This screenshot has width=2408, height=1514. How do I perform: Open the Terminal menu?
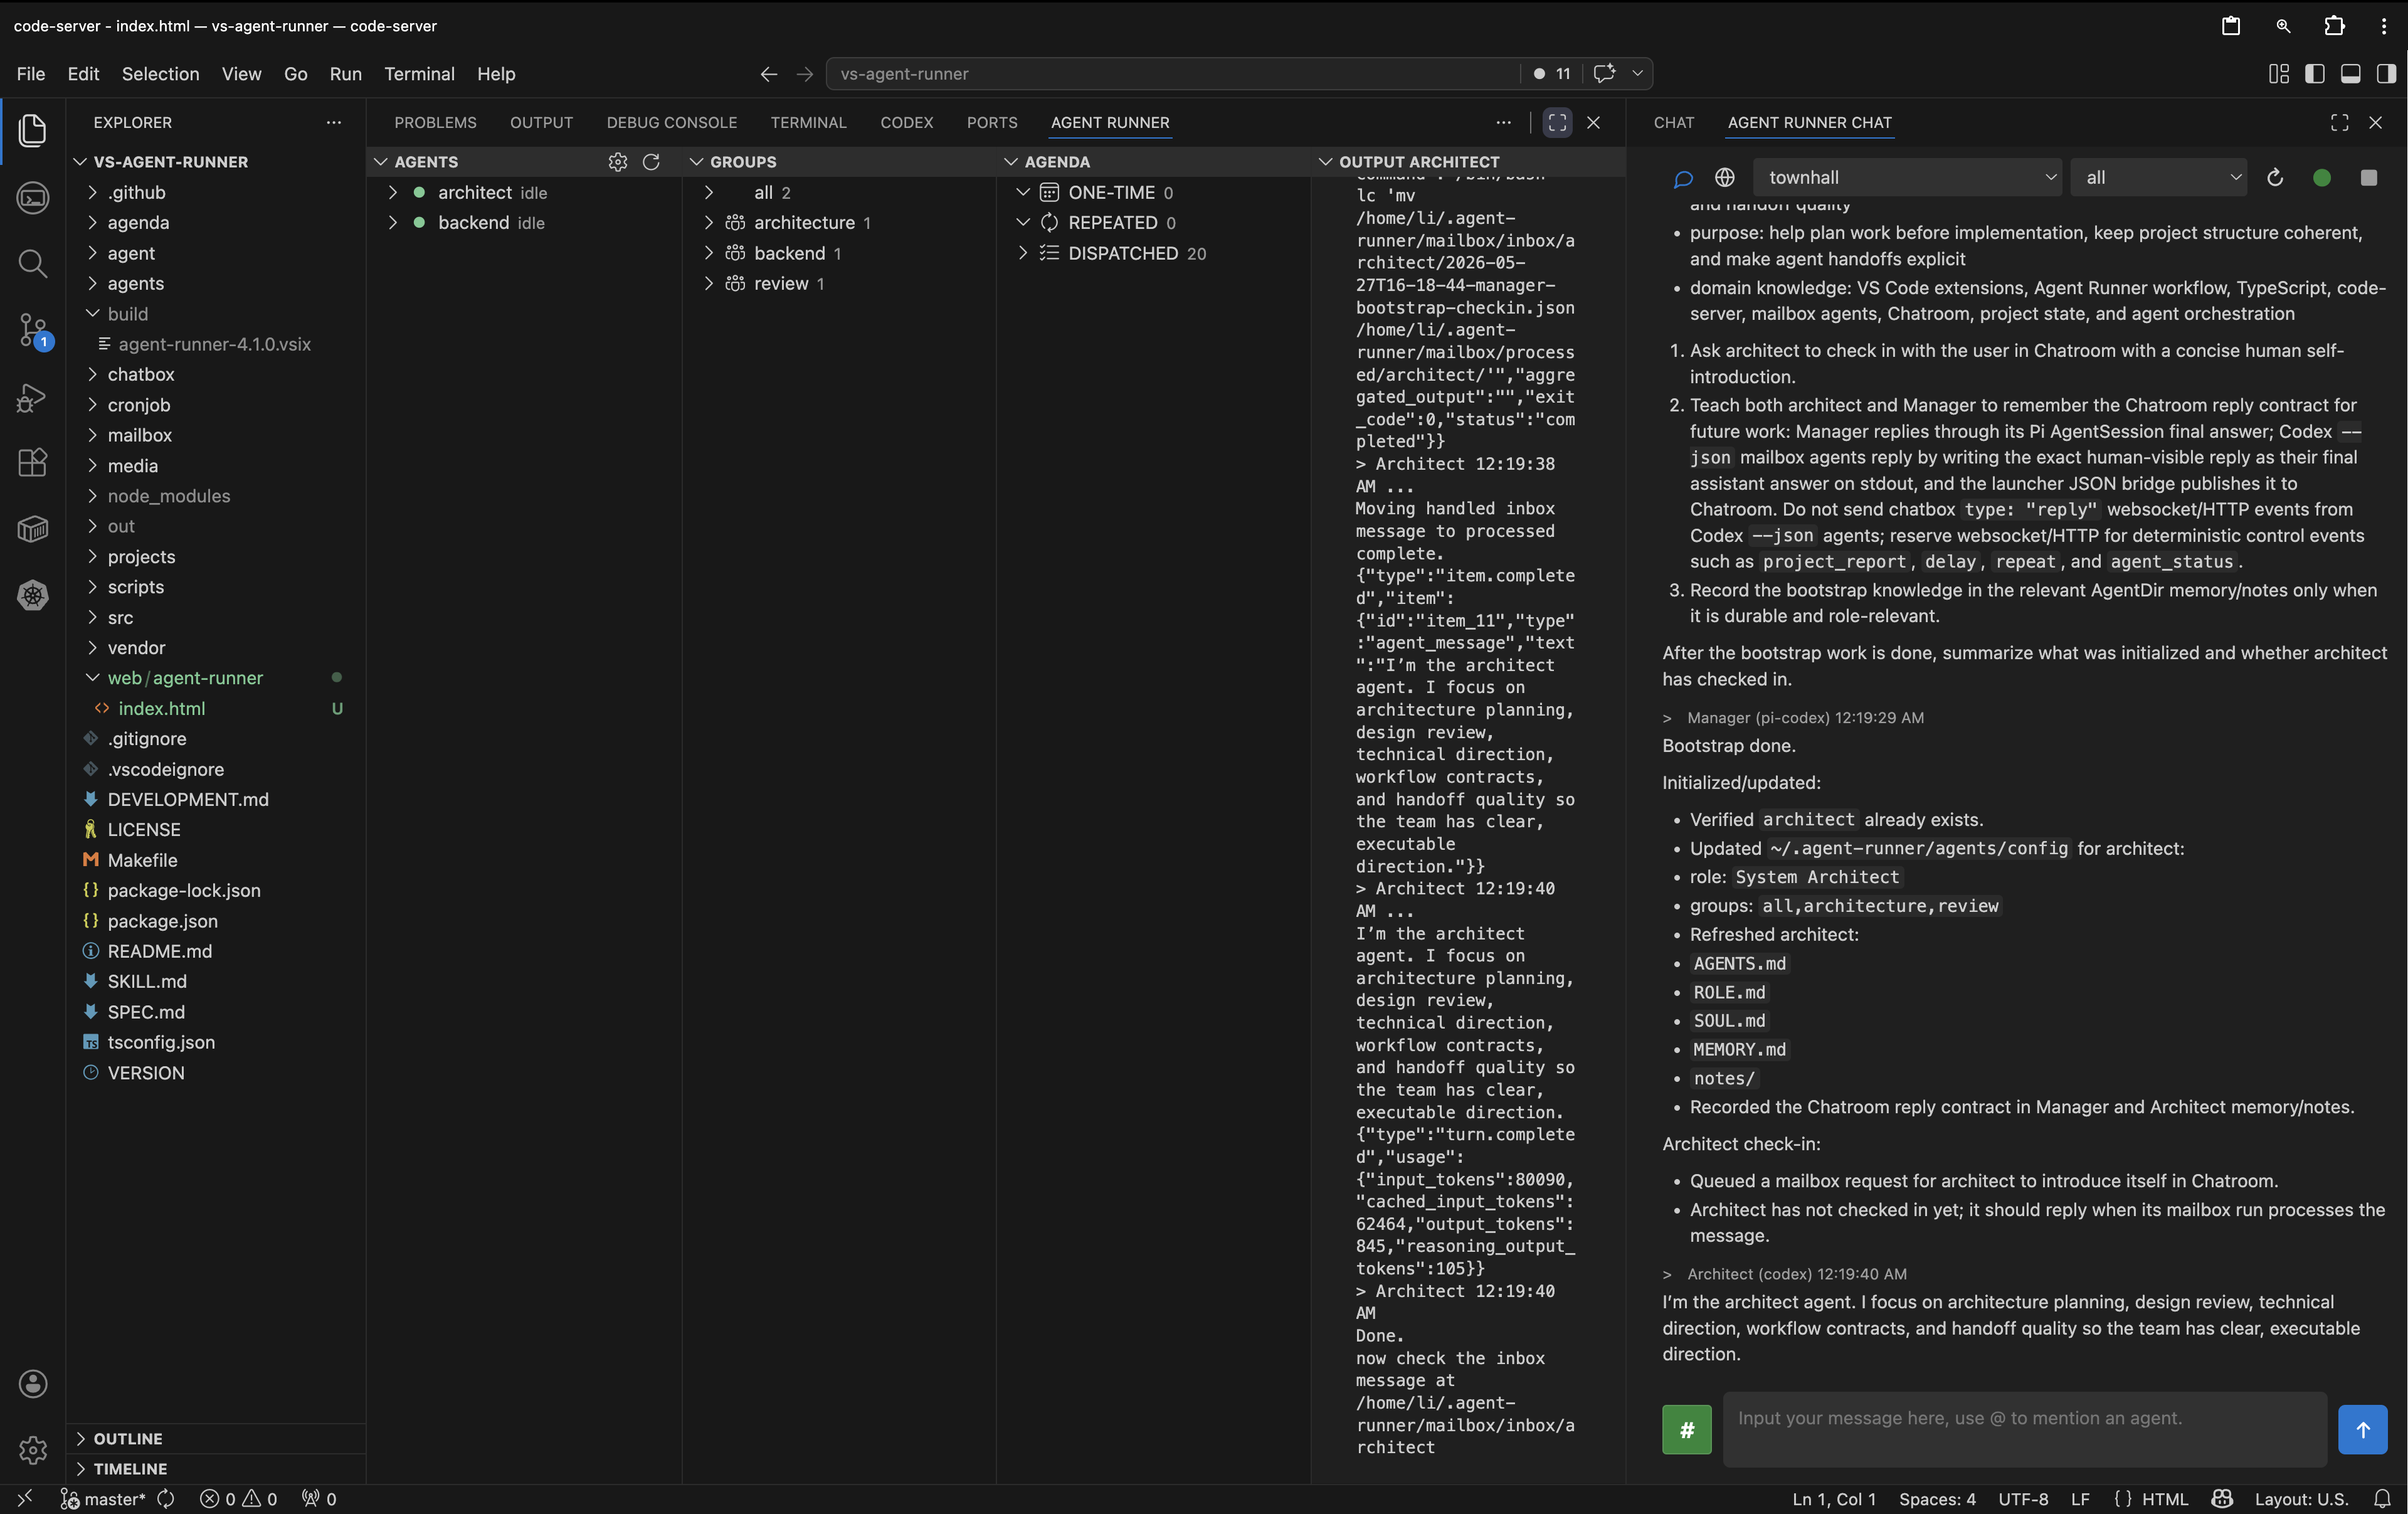(419, 74)
